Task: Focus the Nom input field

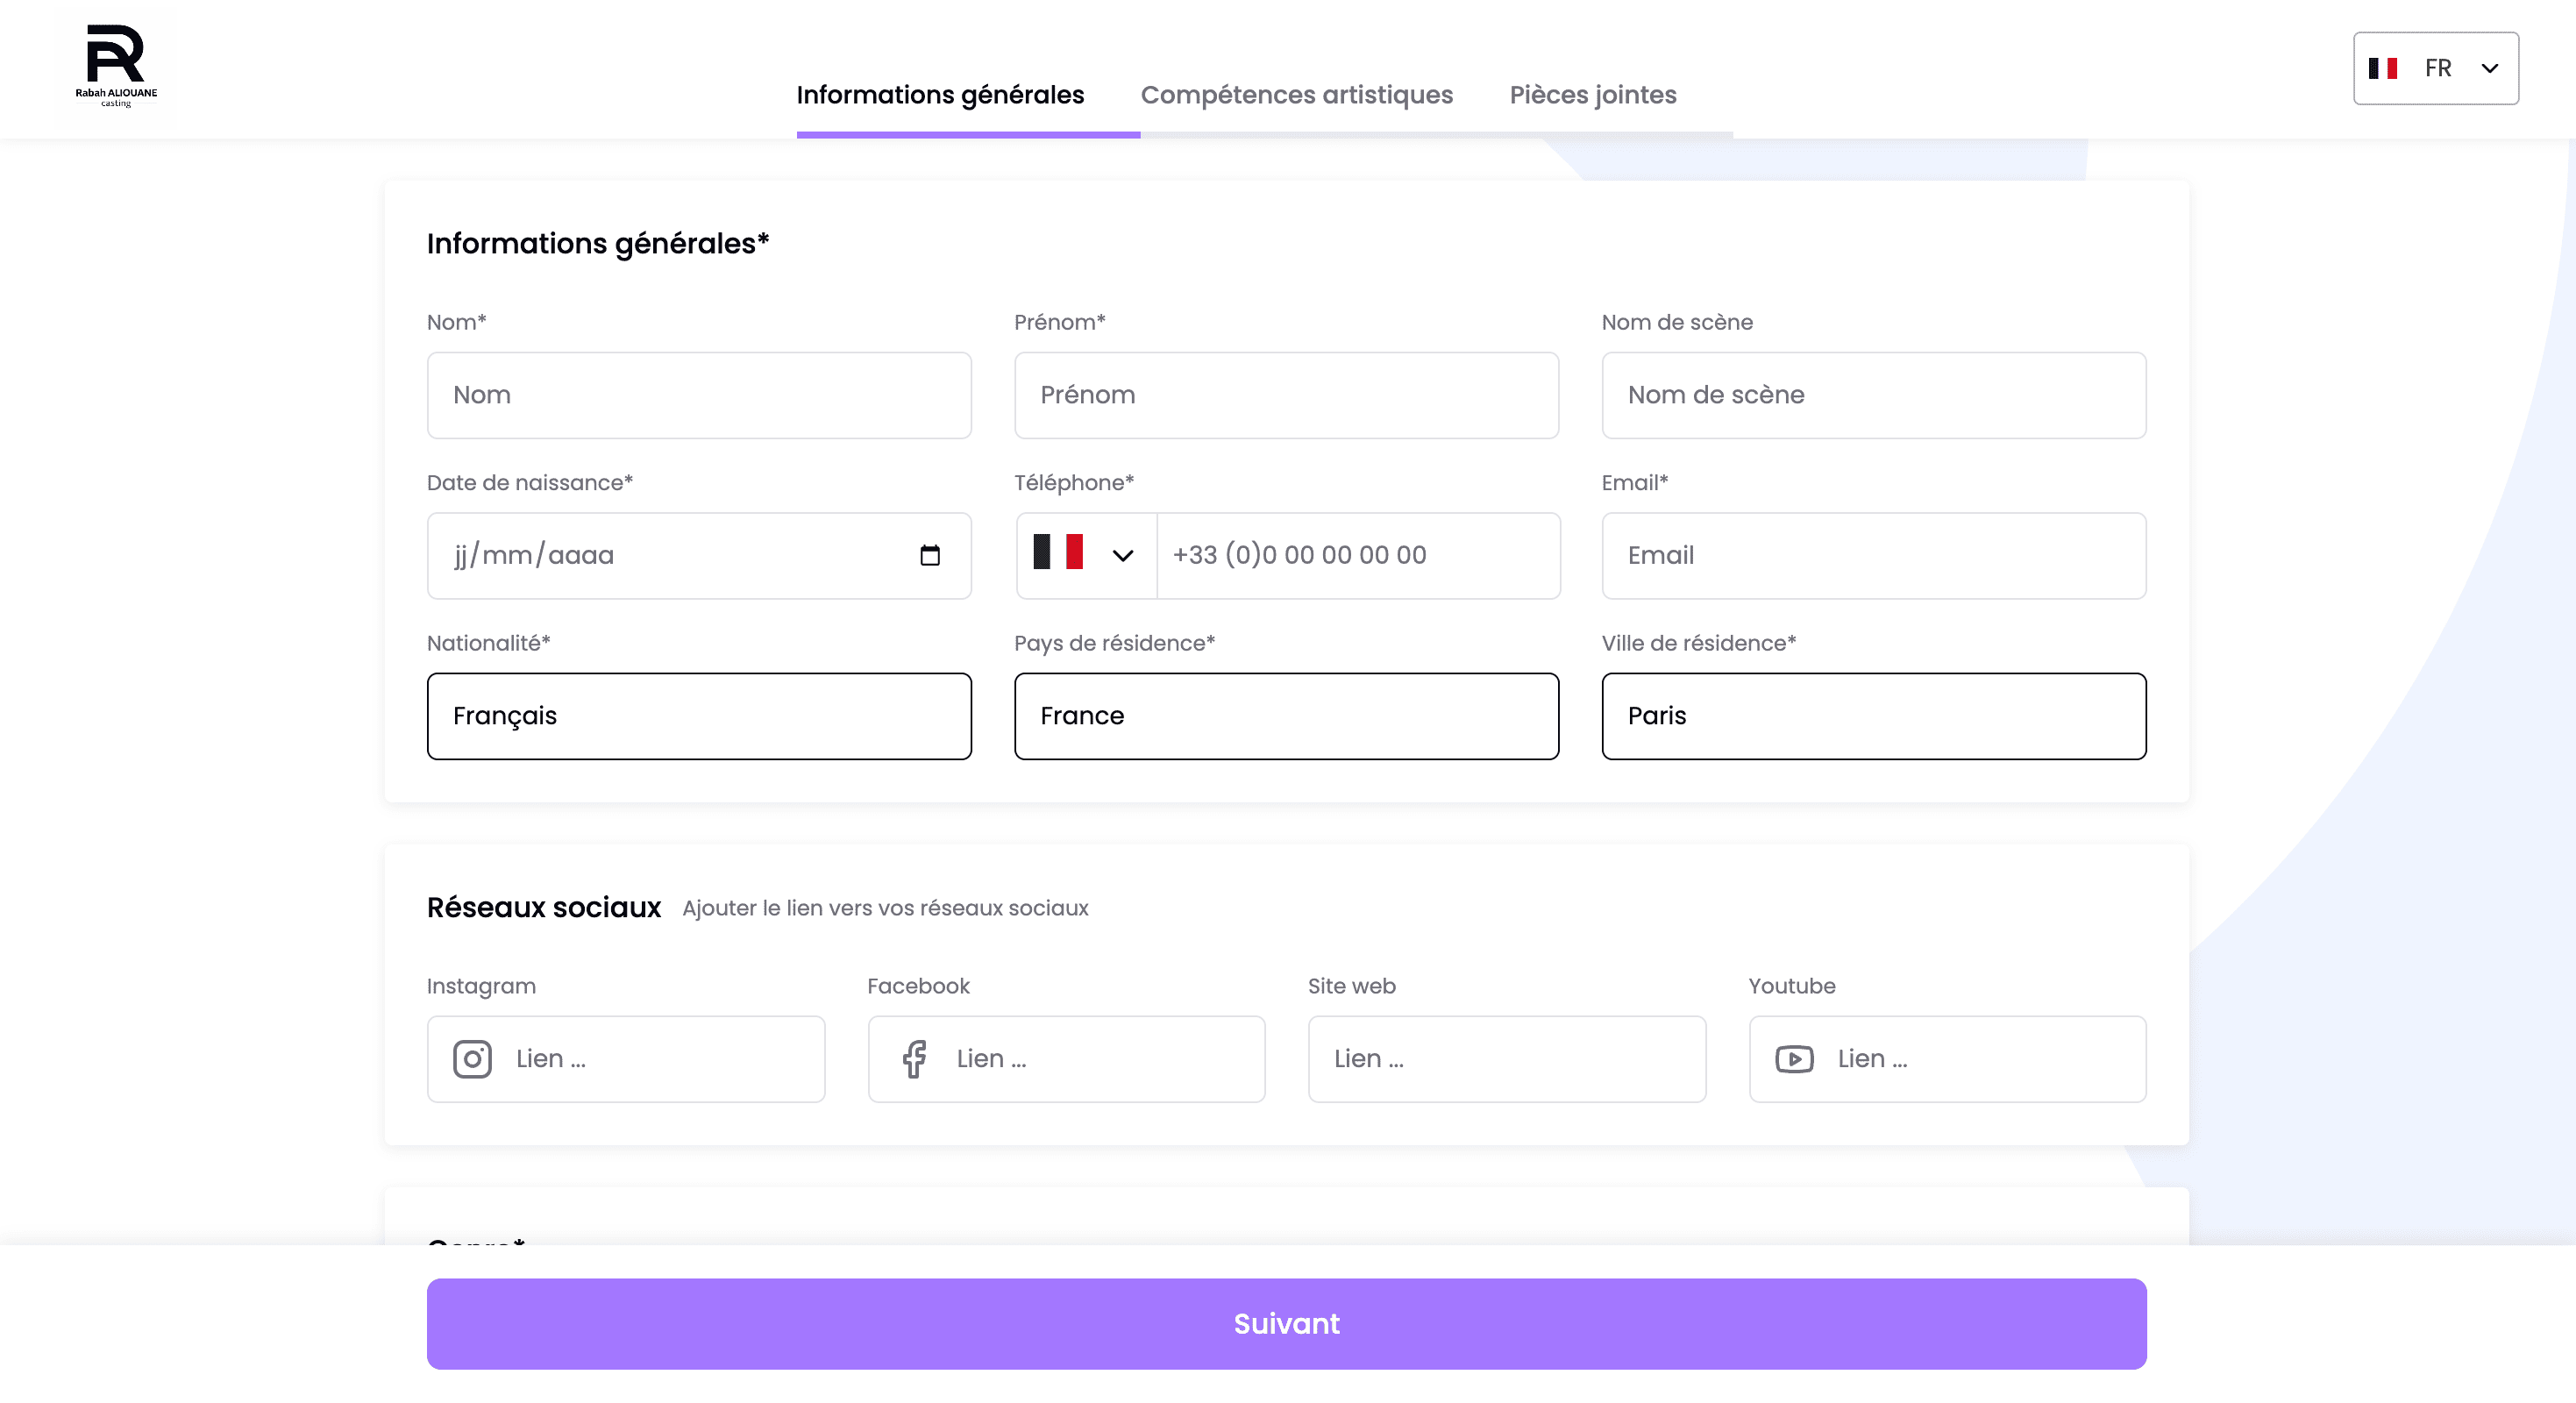Action: (698, 395)
